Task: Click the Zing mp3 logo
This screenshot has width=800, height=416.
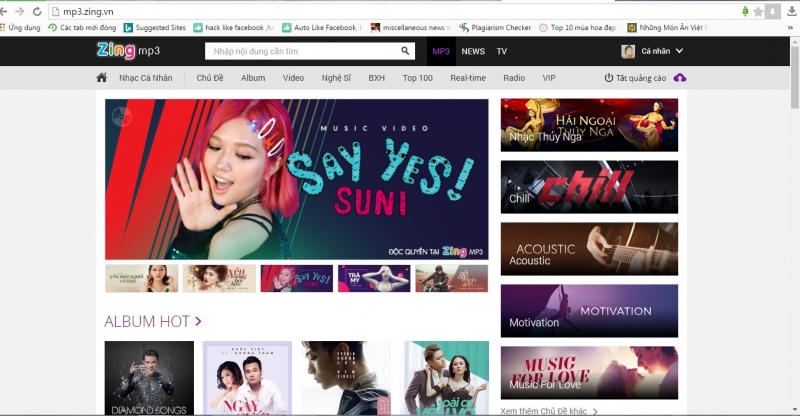Action: click(129, 51)
